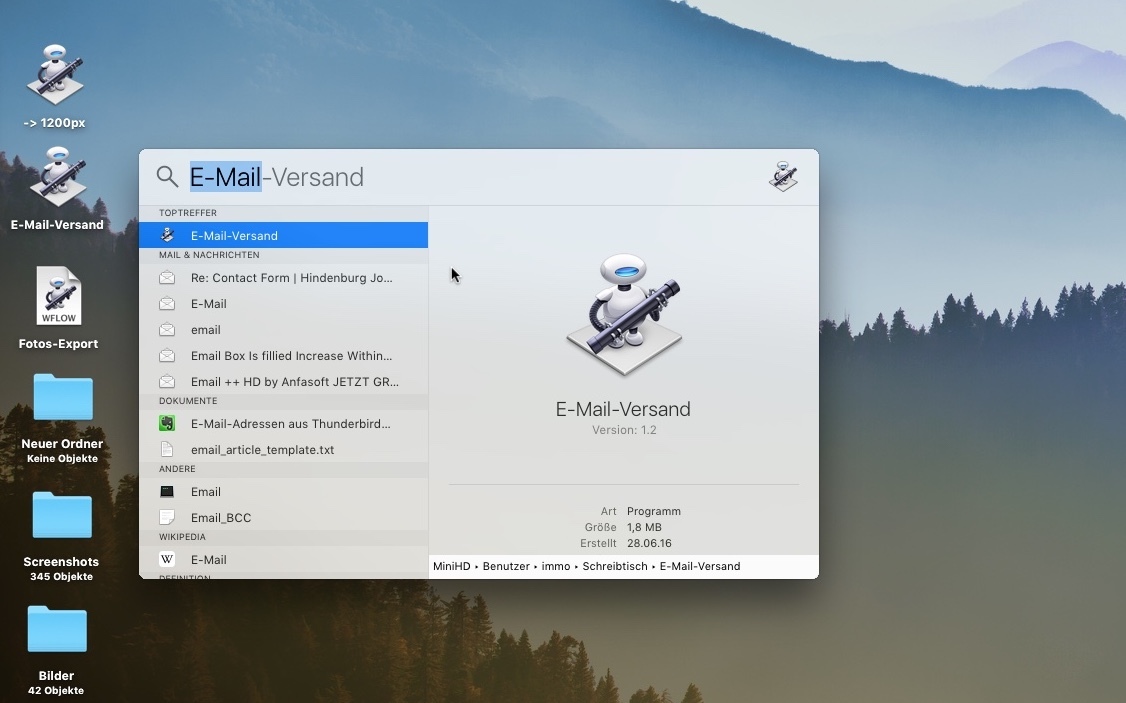
Task: Open the 'Re: Contact Form | Hindenburg' mail result
Action: 284,278
